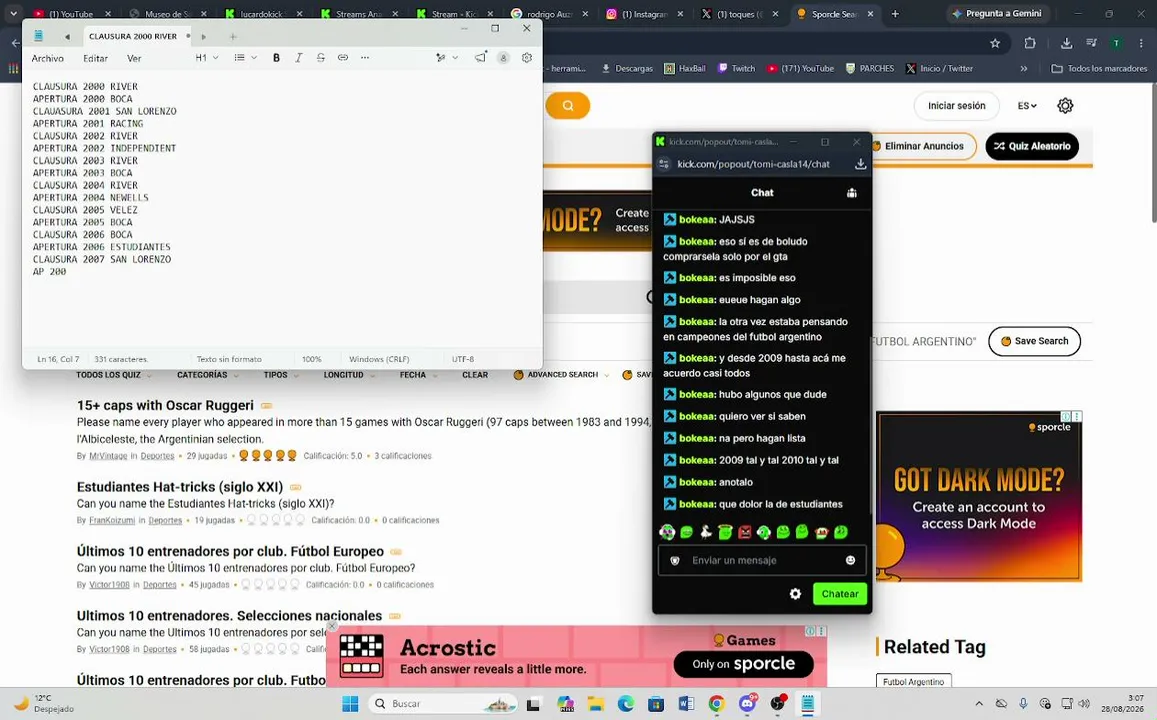Open Notepad settings gear
Image resolution: width=1157 pixels, height=720 pixels.
527,58
